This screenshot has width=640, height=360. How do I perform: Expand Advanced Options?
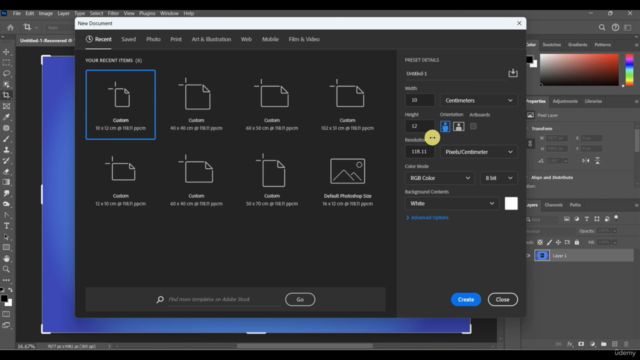[x=427, y=218]
